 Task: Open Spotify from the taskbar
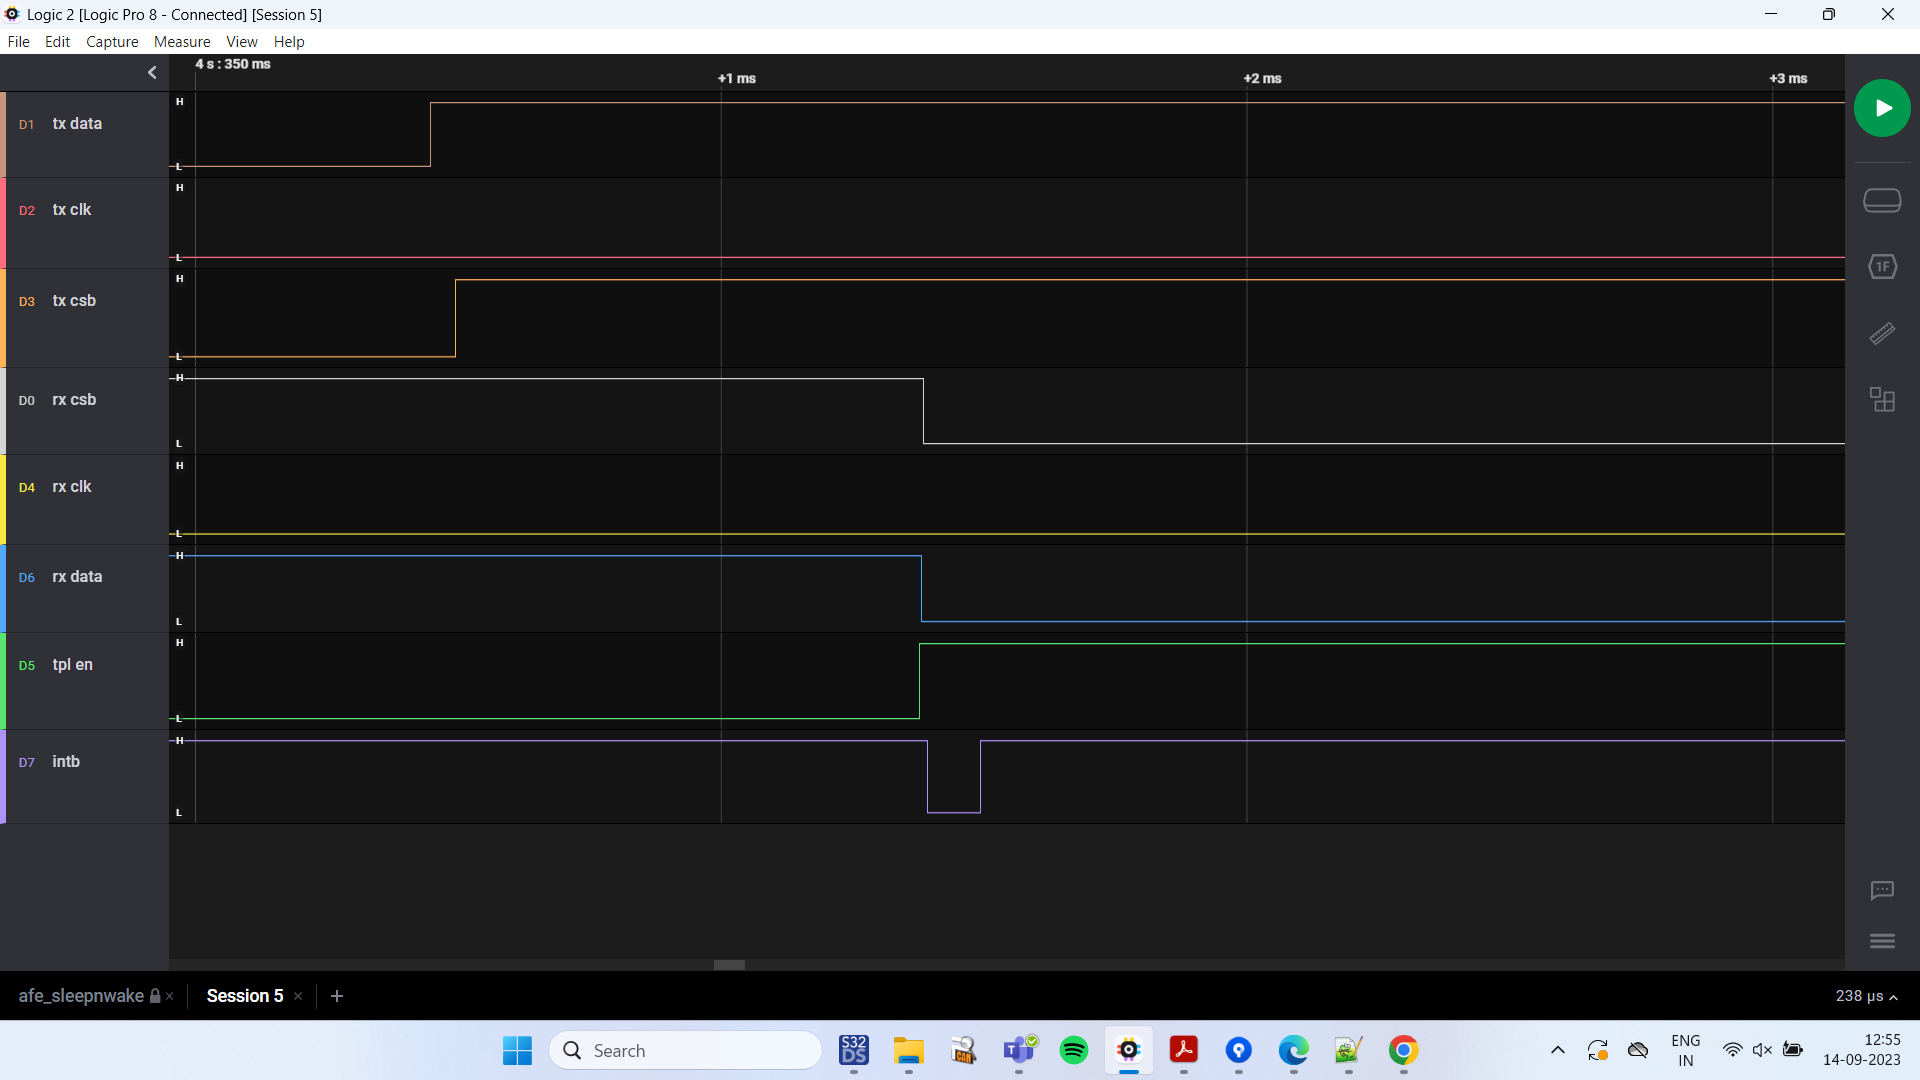point(1074,1051)
